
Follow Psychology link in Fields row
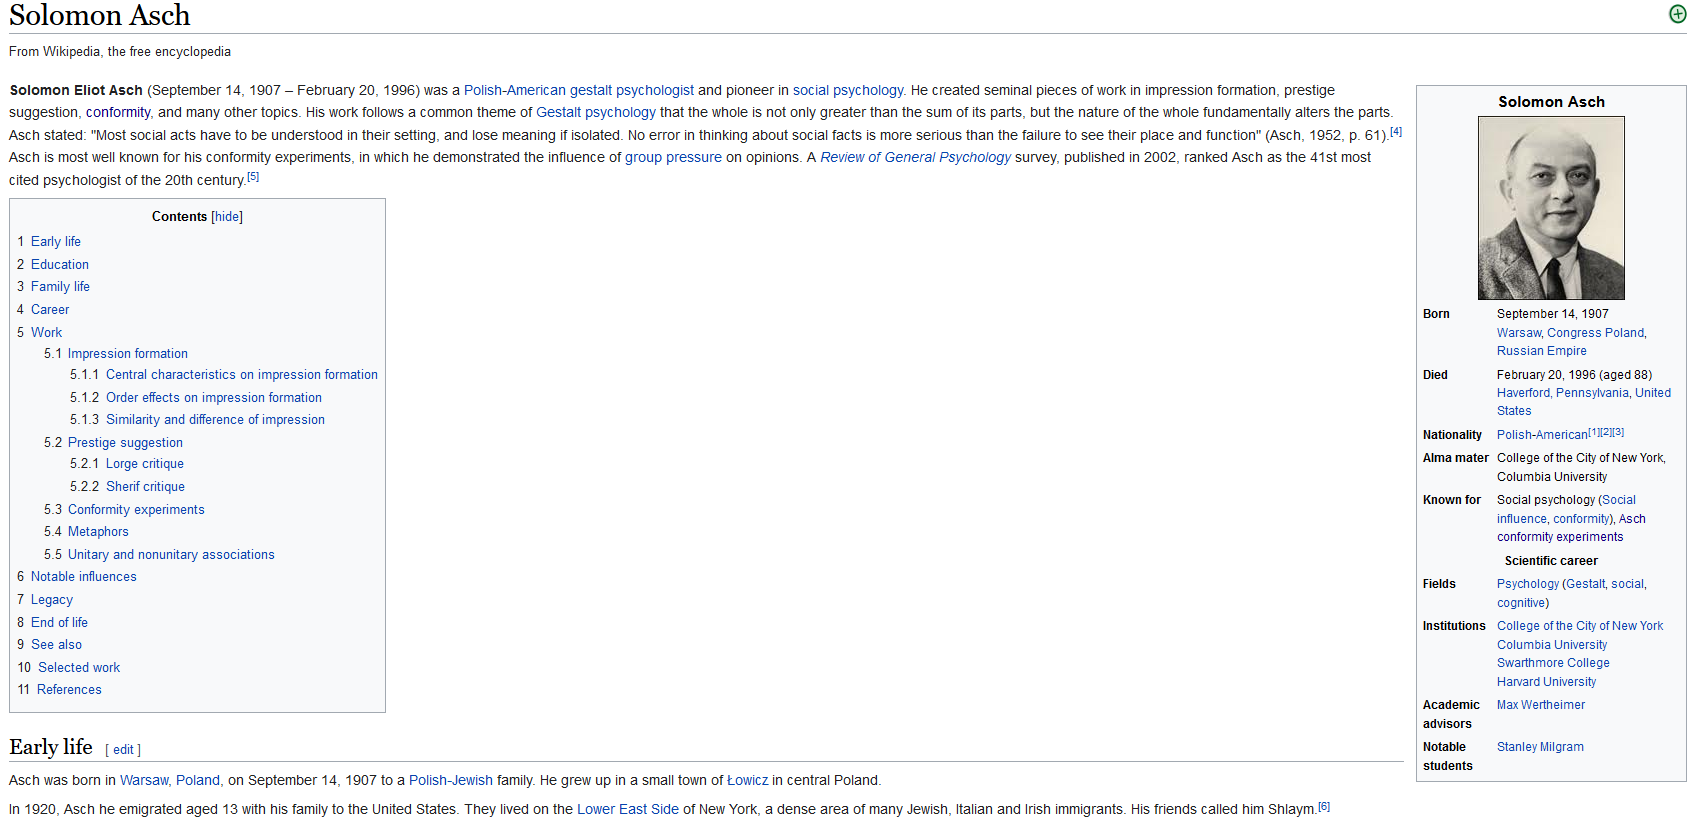coord(1528,584)
